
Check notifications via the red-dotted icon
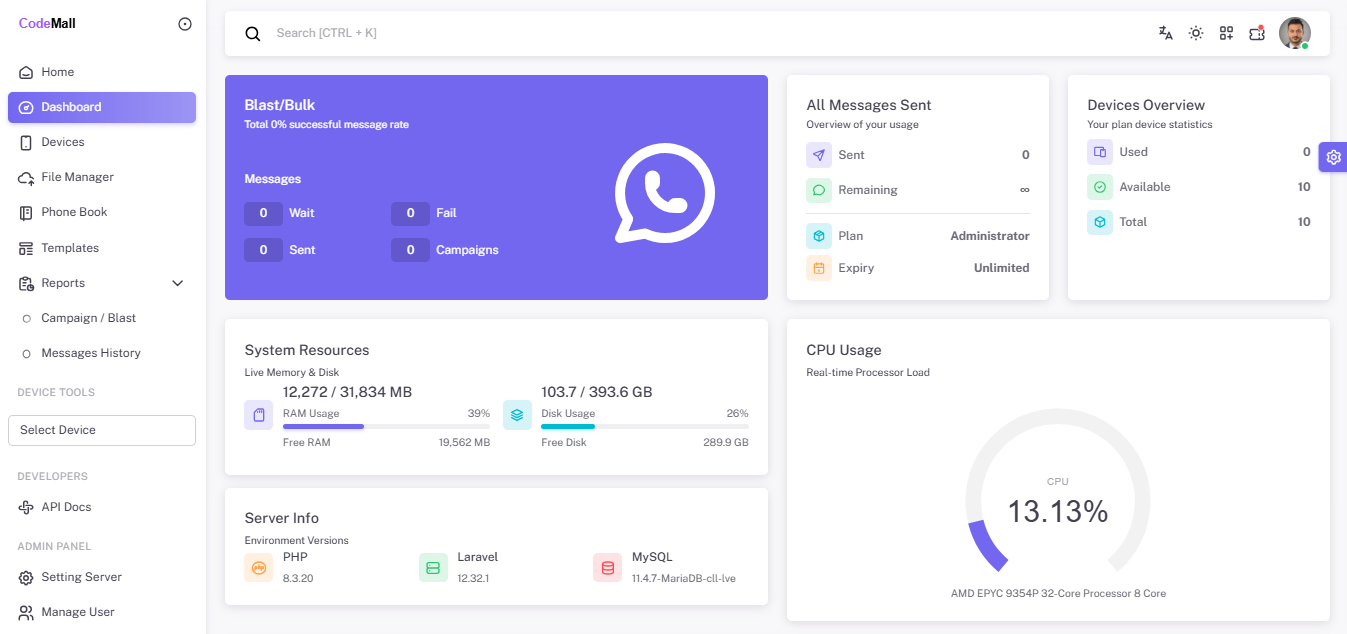[1256, 33]
